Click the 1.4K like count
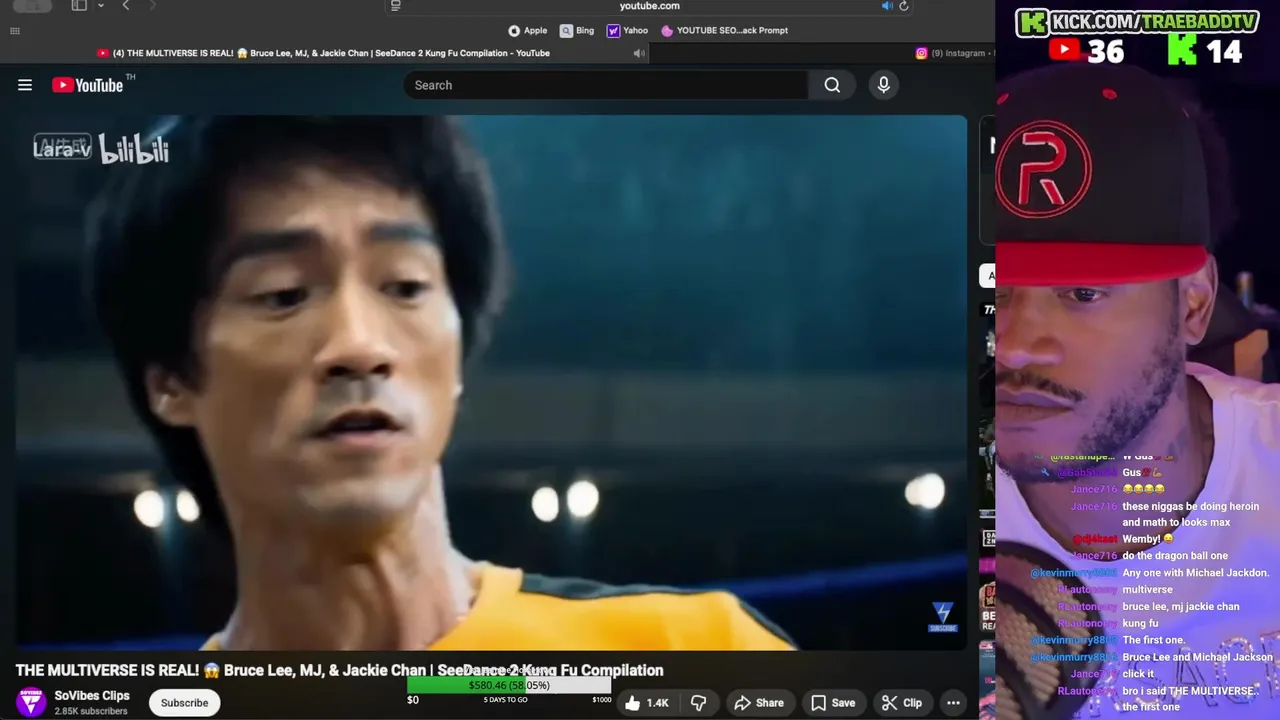 point(657,703)
